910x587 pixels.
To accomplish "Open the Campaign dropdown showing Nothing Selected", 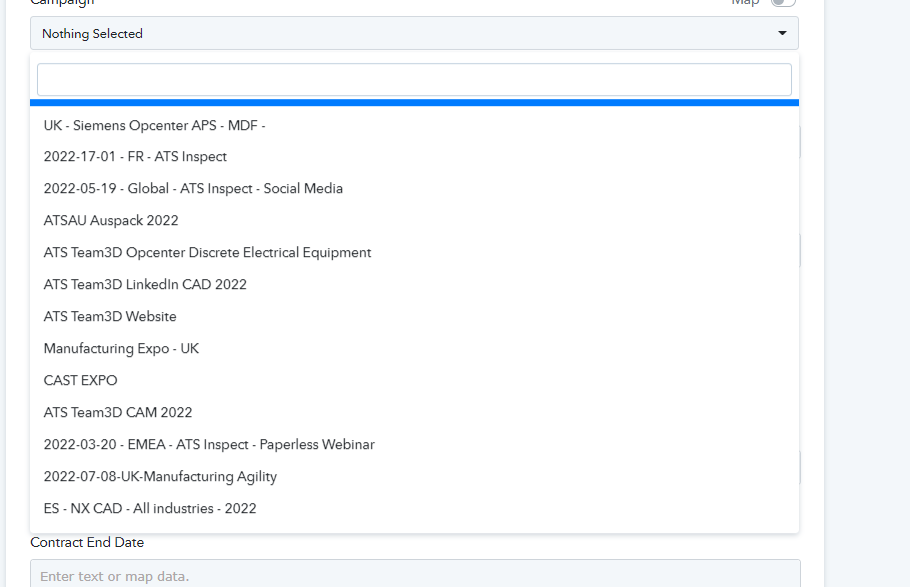I will pyautogui.click(x=414, y=33).
